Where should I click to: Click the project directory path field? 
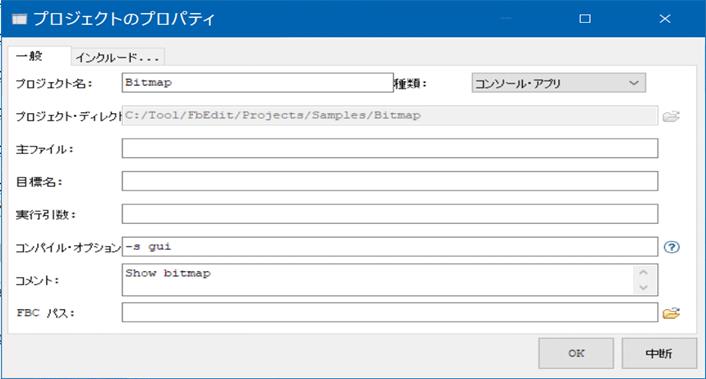390,116
